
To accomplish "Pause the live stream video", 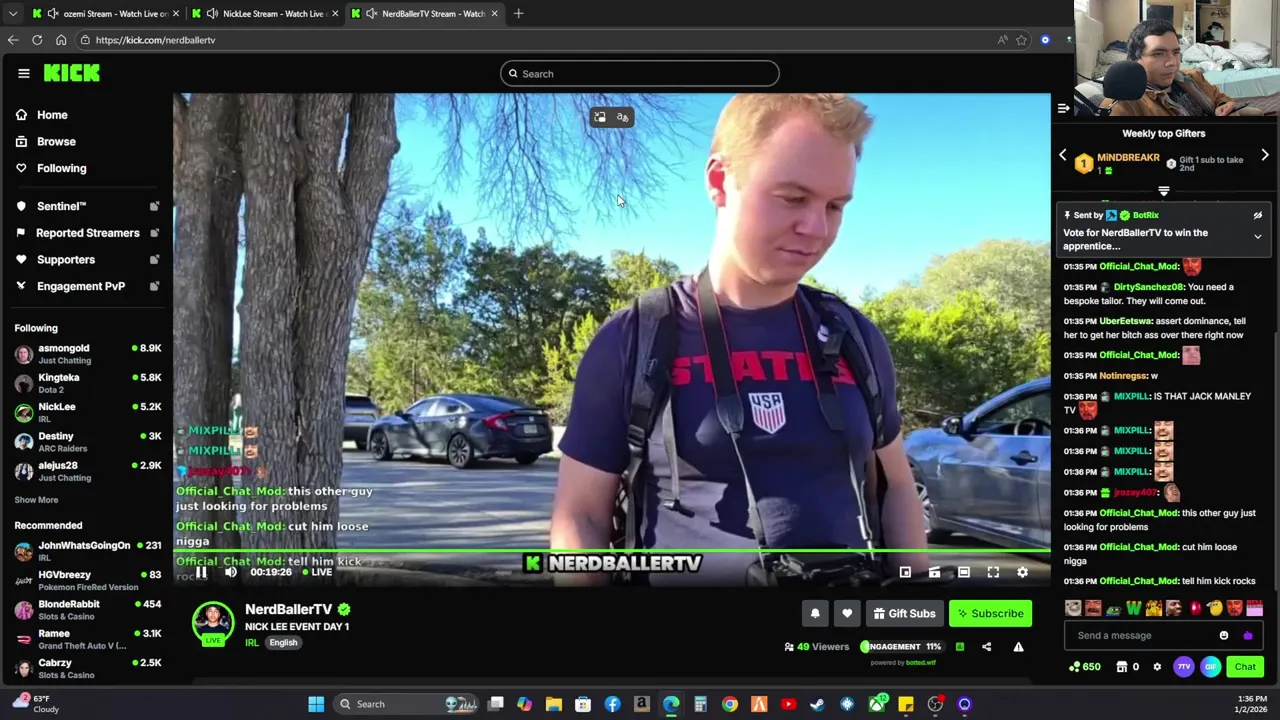I will click(201, 573).
